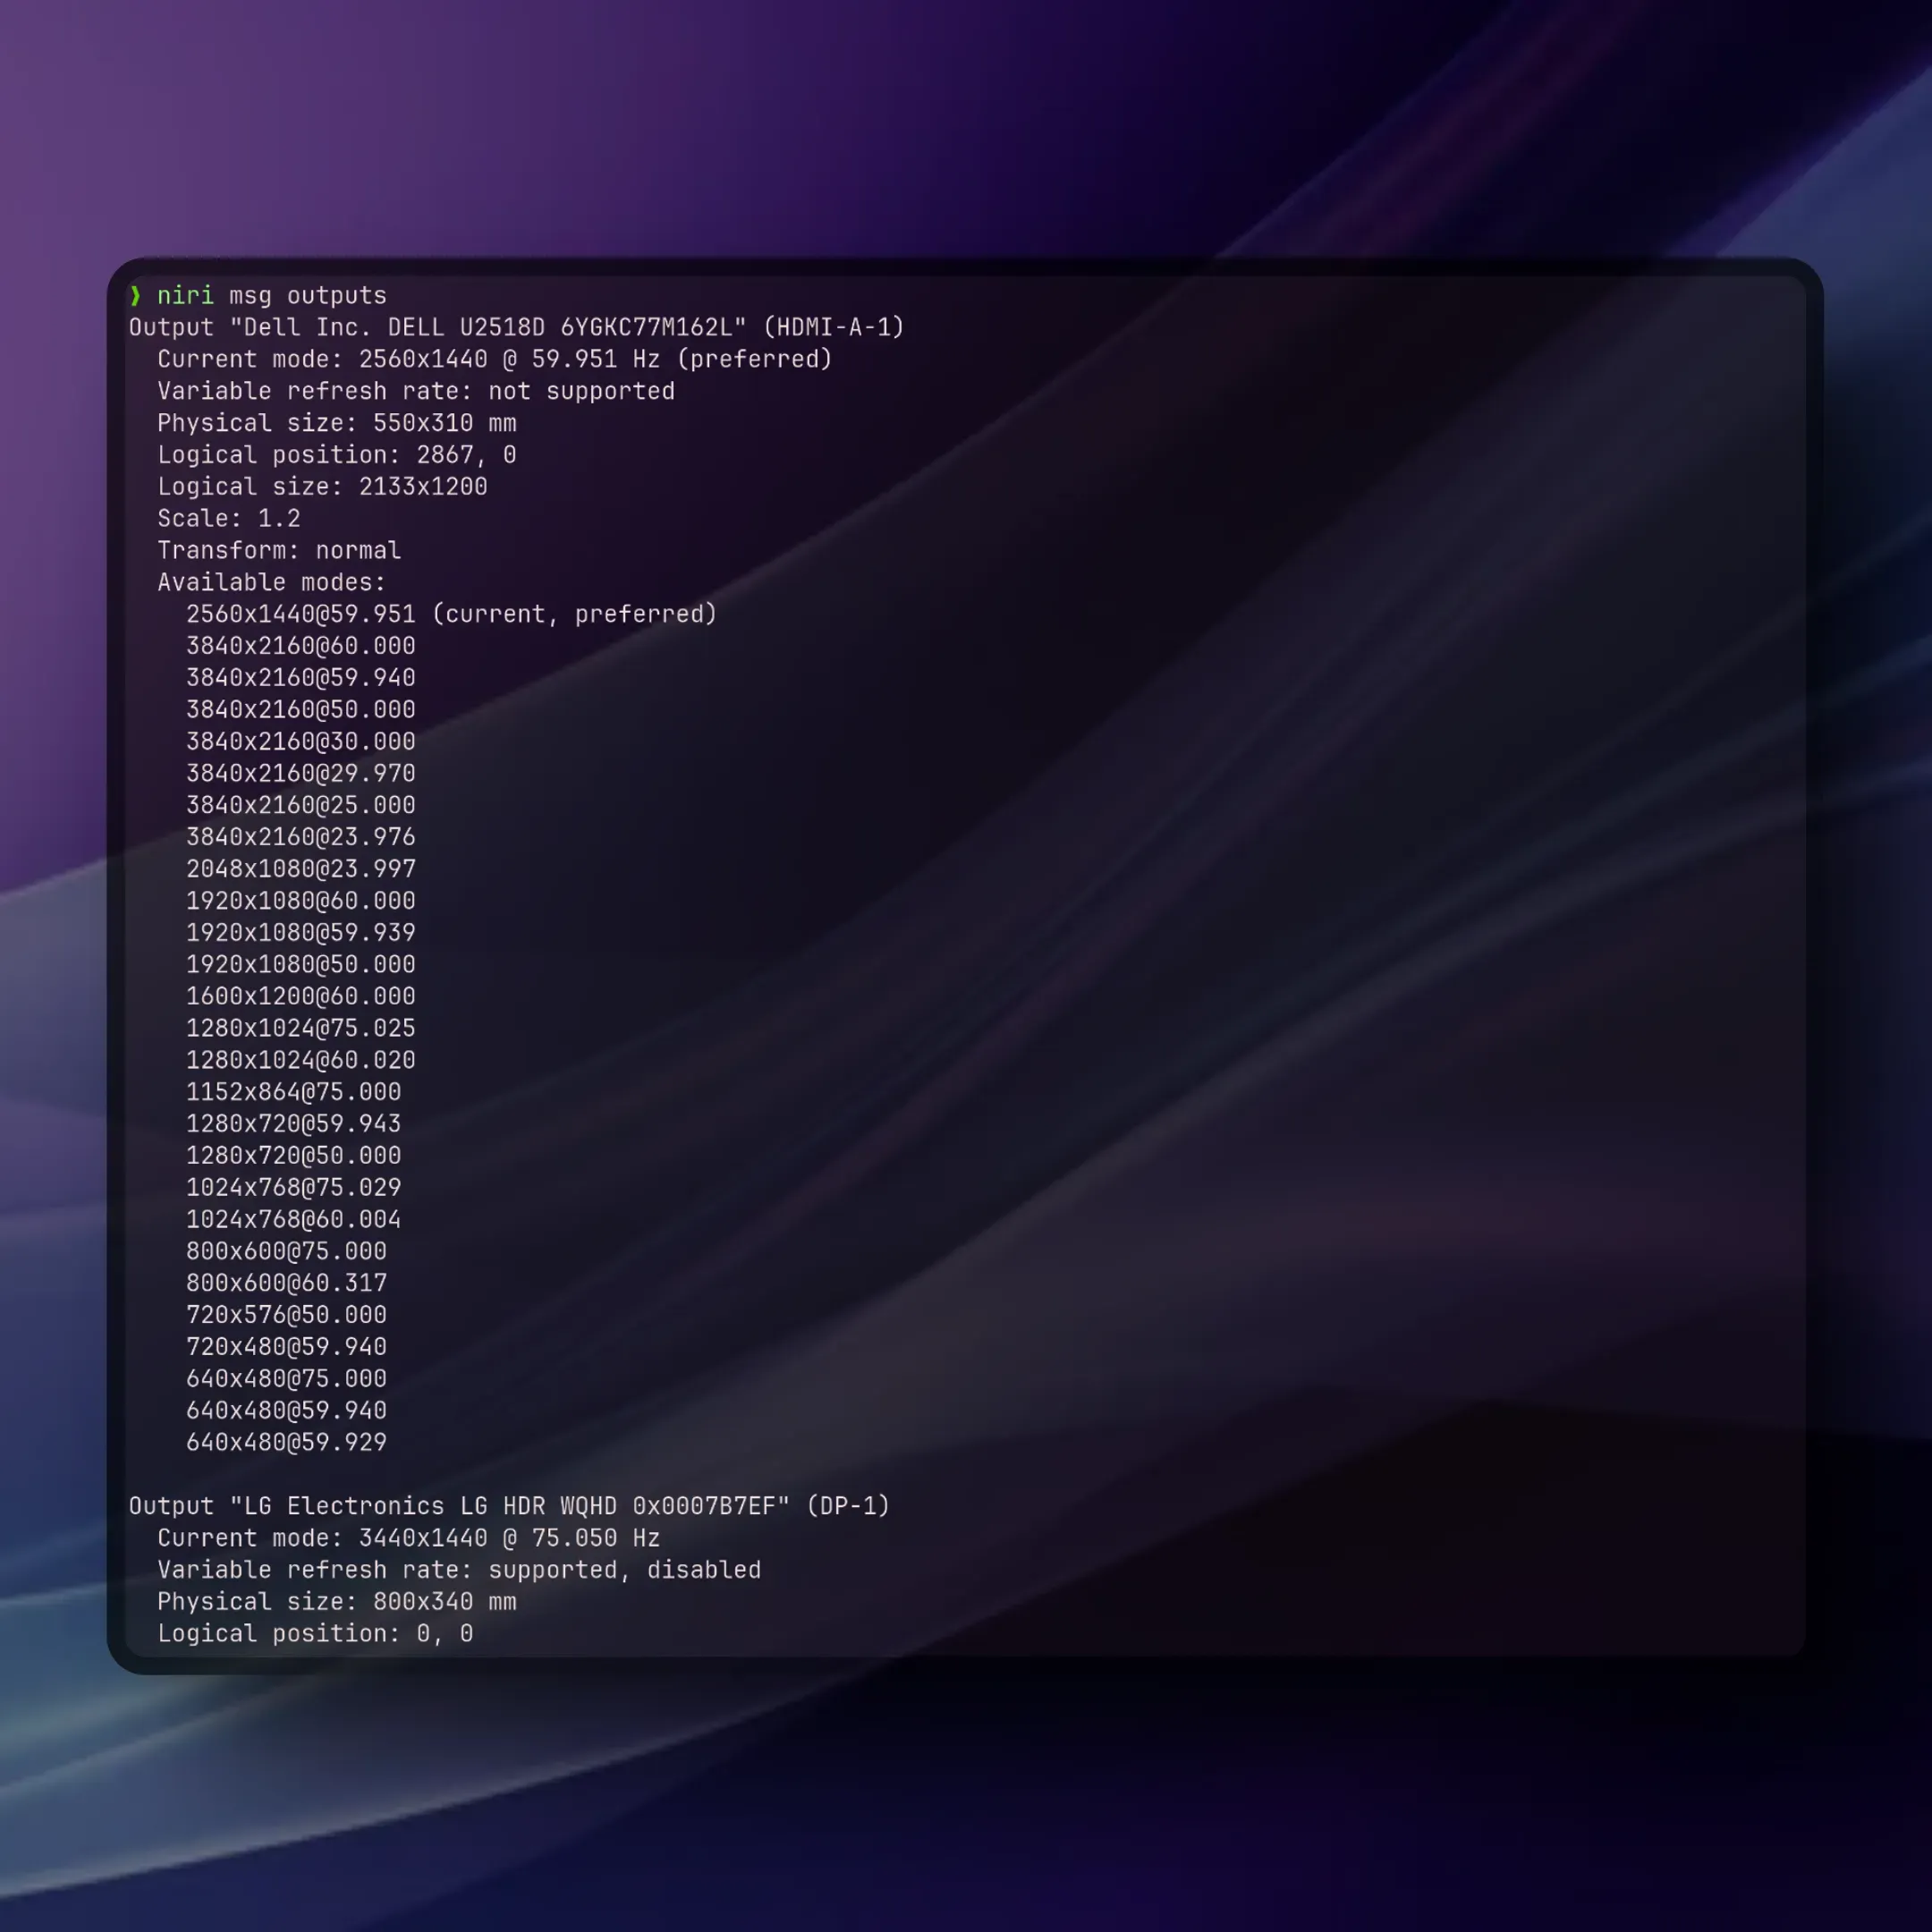Click 'Logical position: 2867, 0' line
The width and height of the screenshot is (1932, 1932).
(337, 456)
